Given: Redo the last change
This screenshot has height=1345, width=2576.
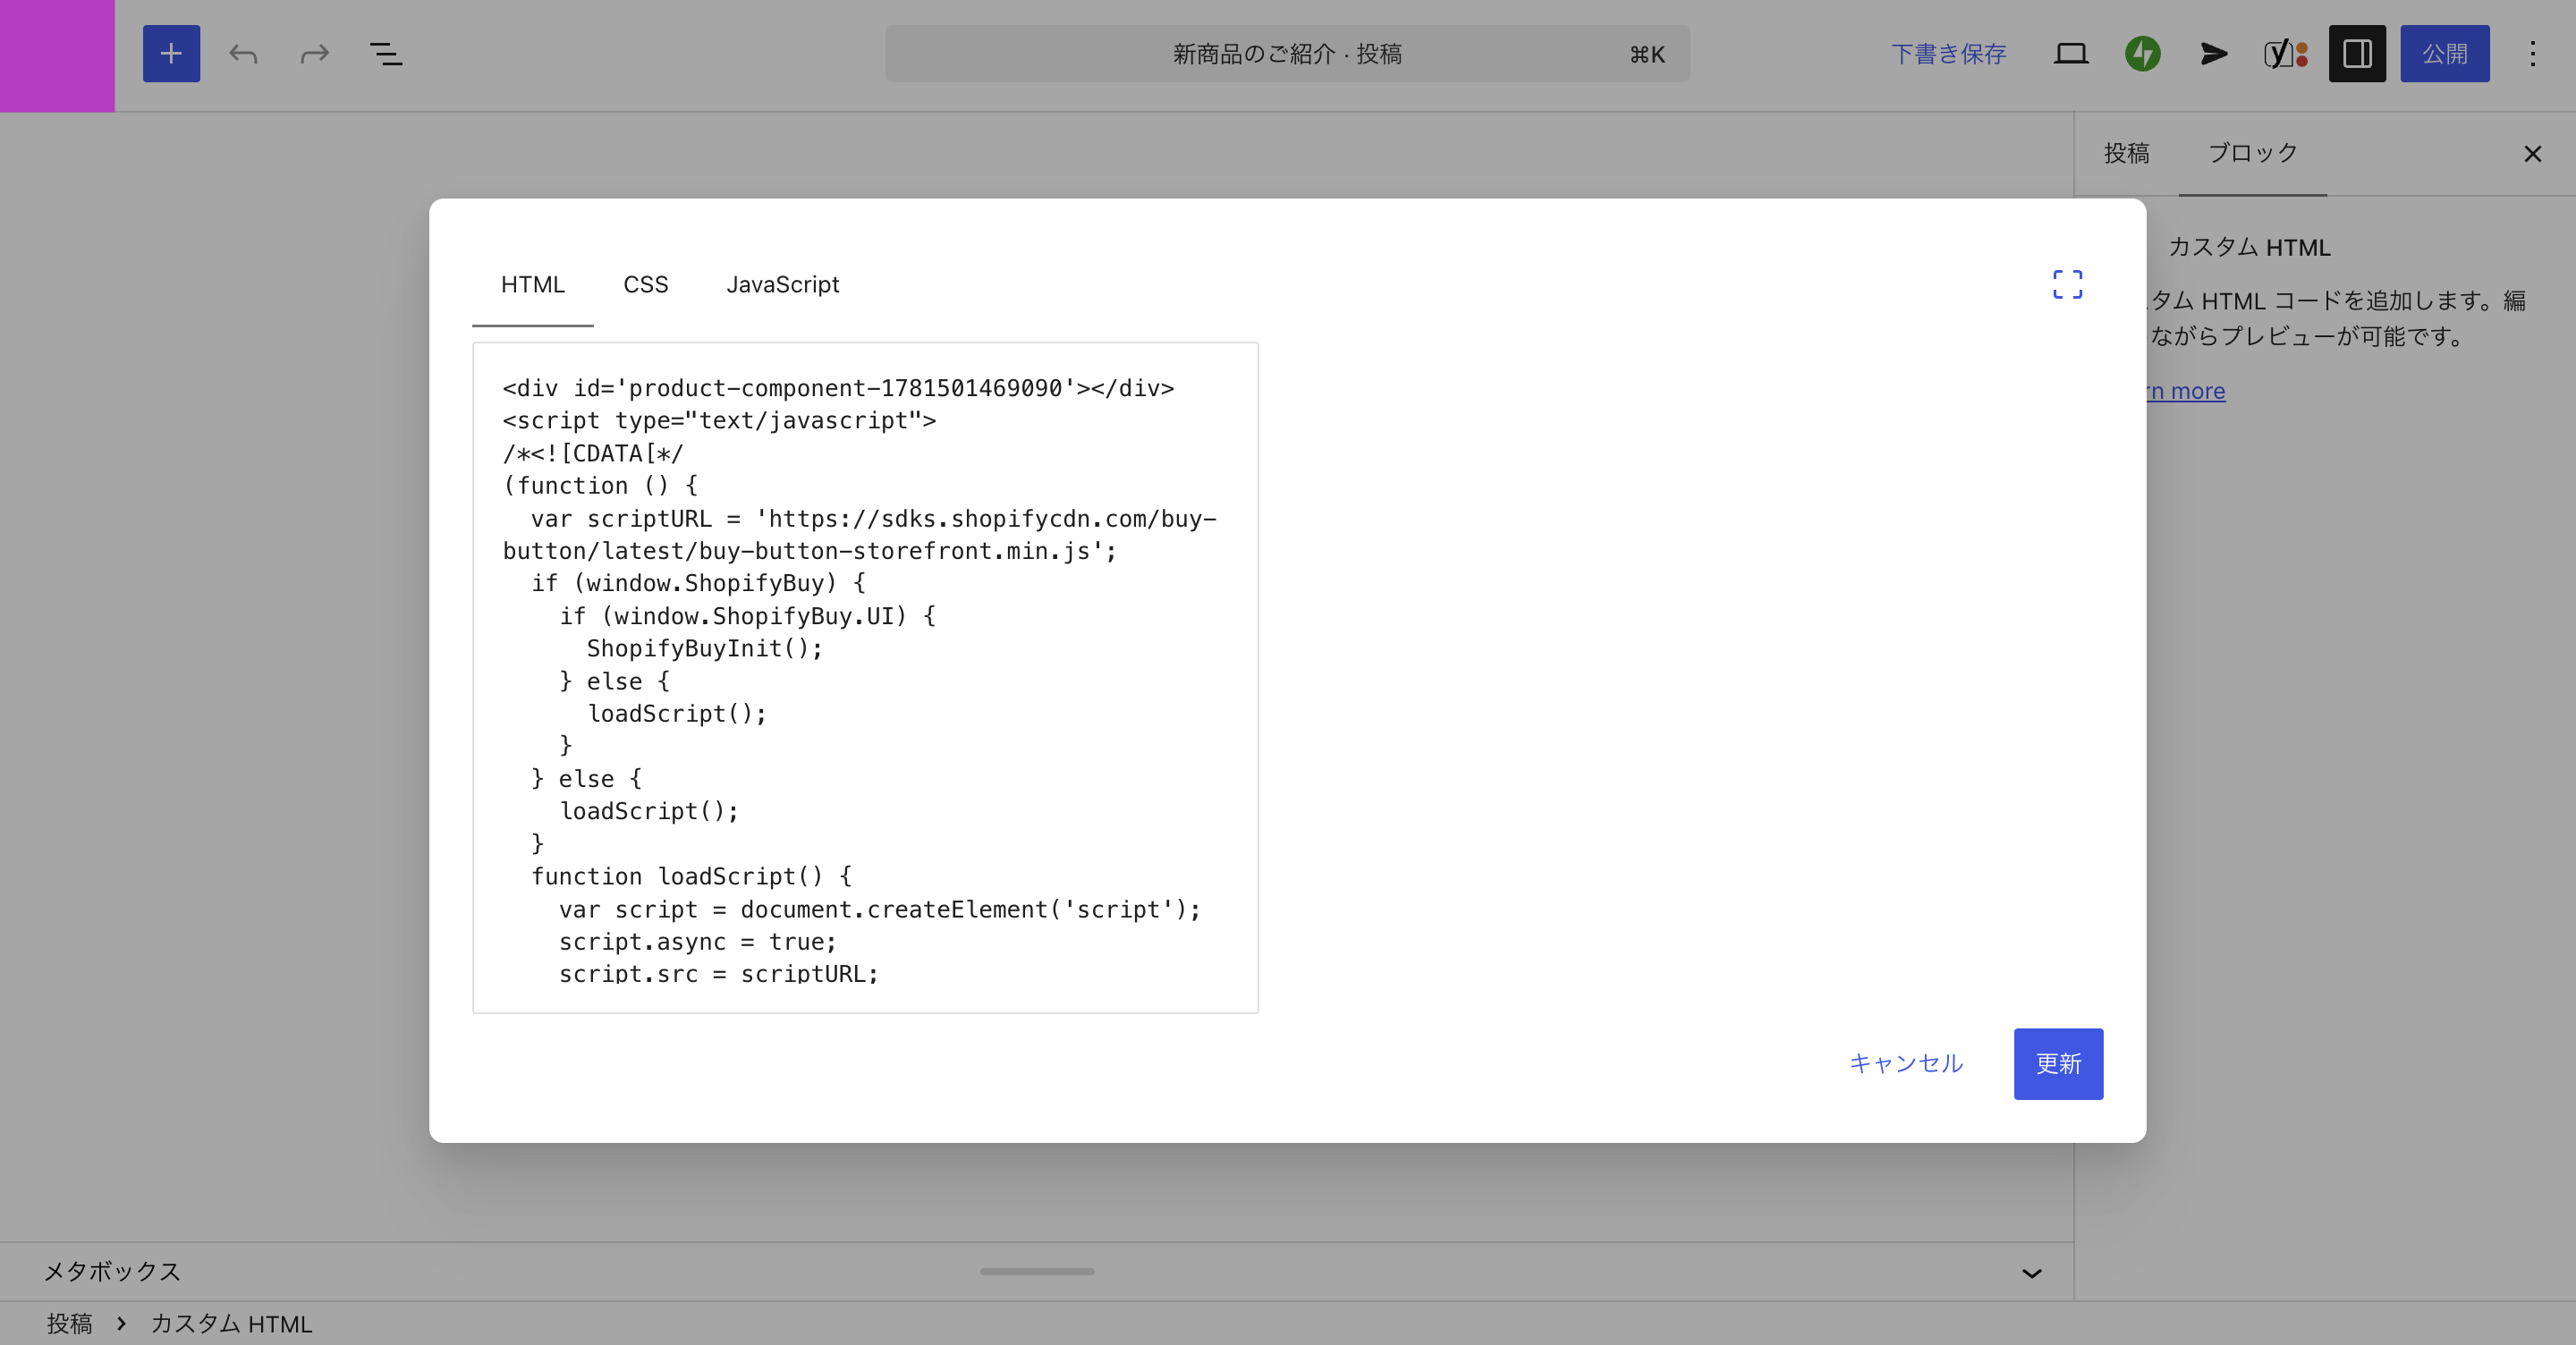Looking at the screenshot, I should 315,54.
